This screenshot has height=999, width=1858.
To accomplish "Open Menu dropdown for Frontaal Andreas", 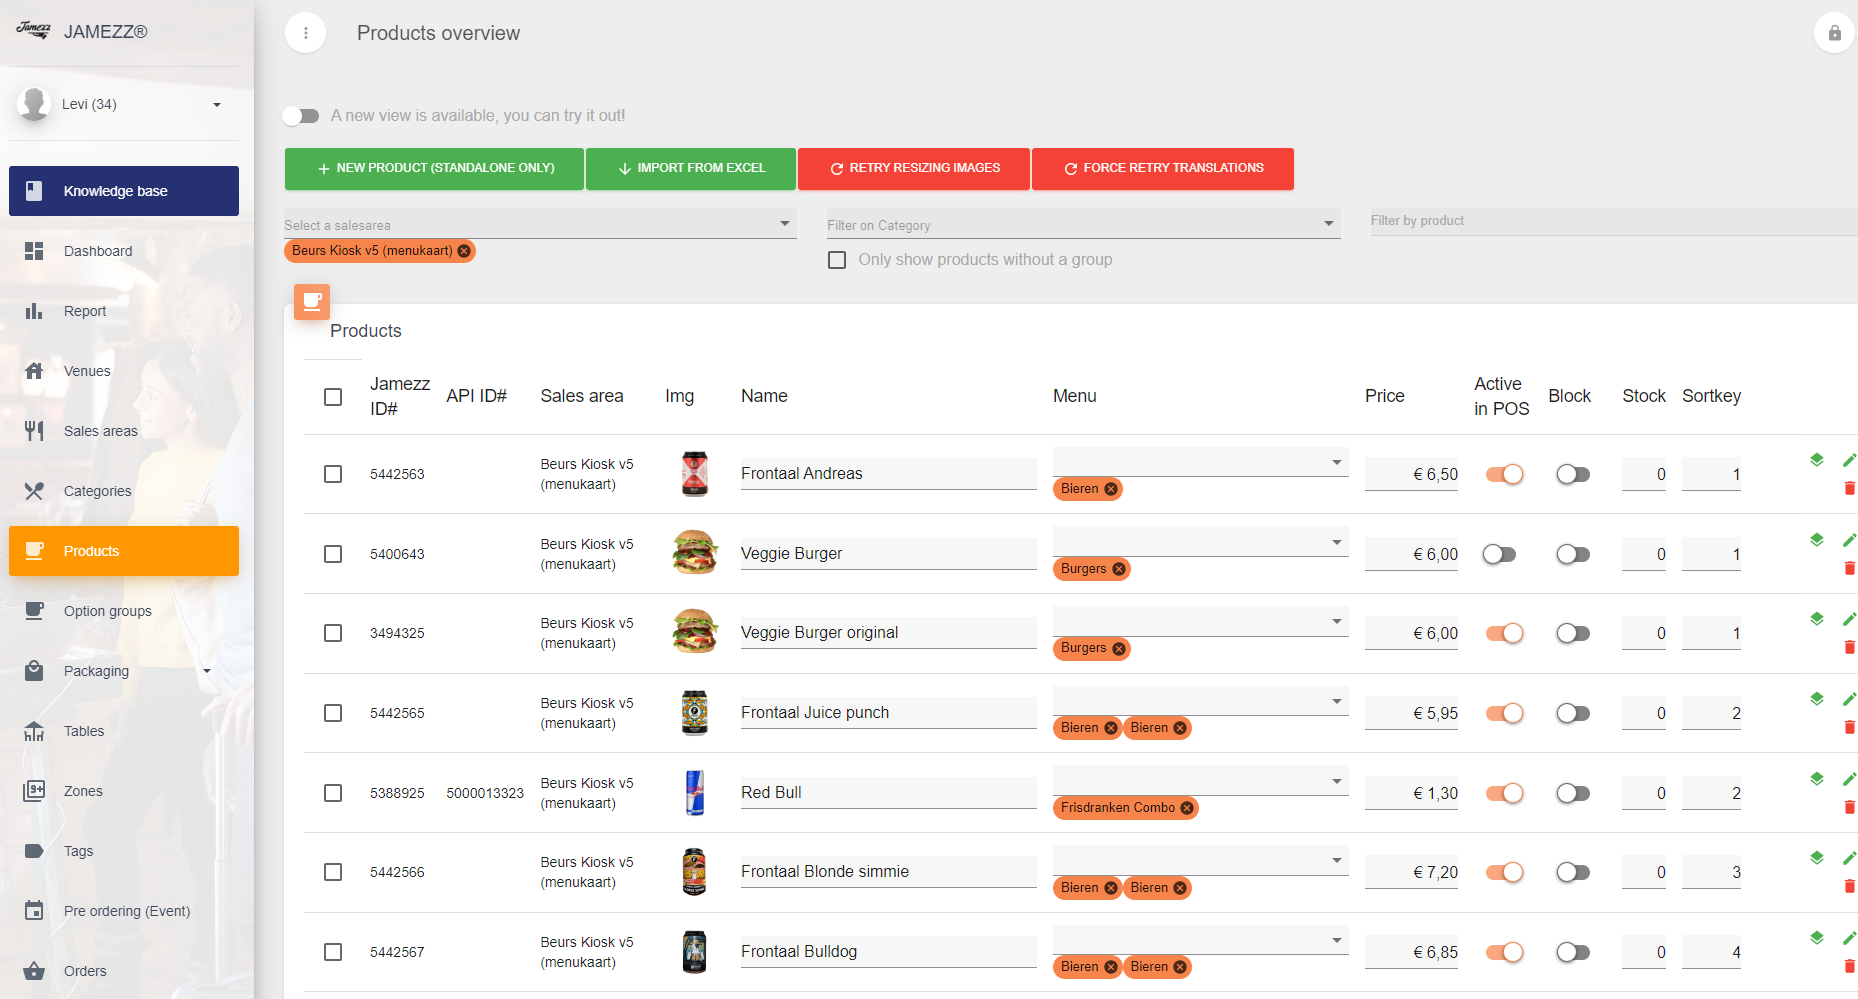I will (x=1200, y=462).
